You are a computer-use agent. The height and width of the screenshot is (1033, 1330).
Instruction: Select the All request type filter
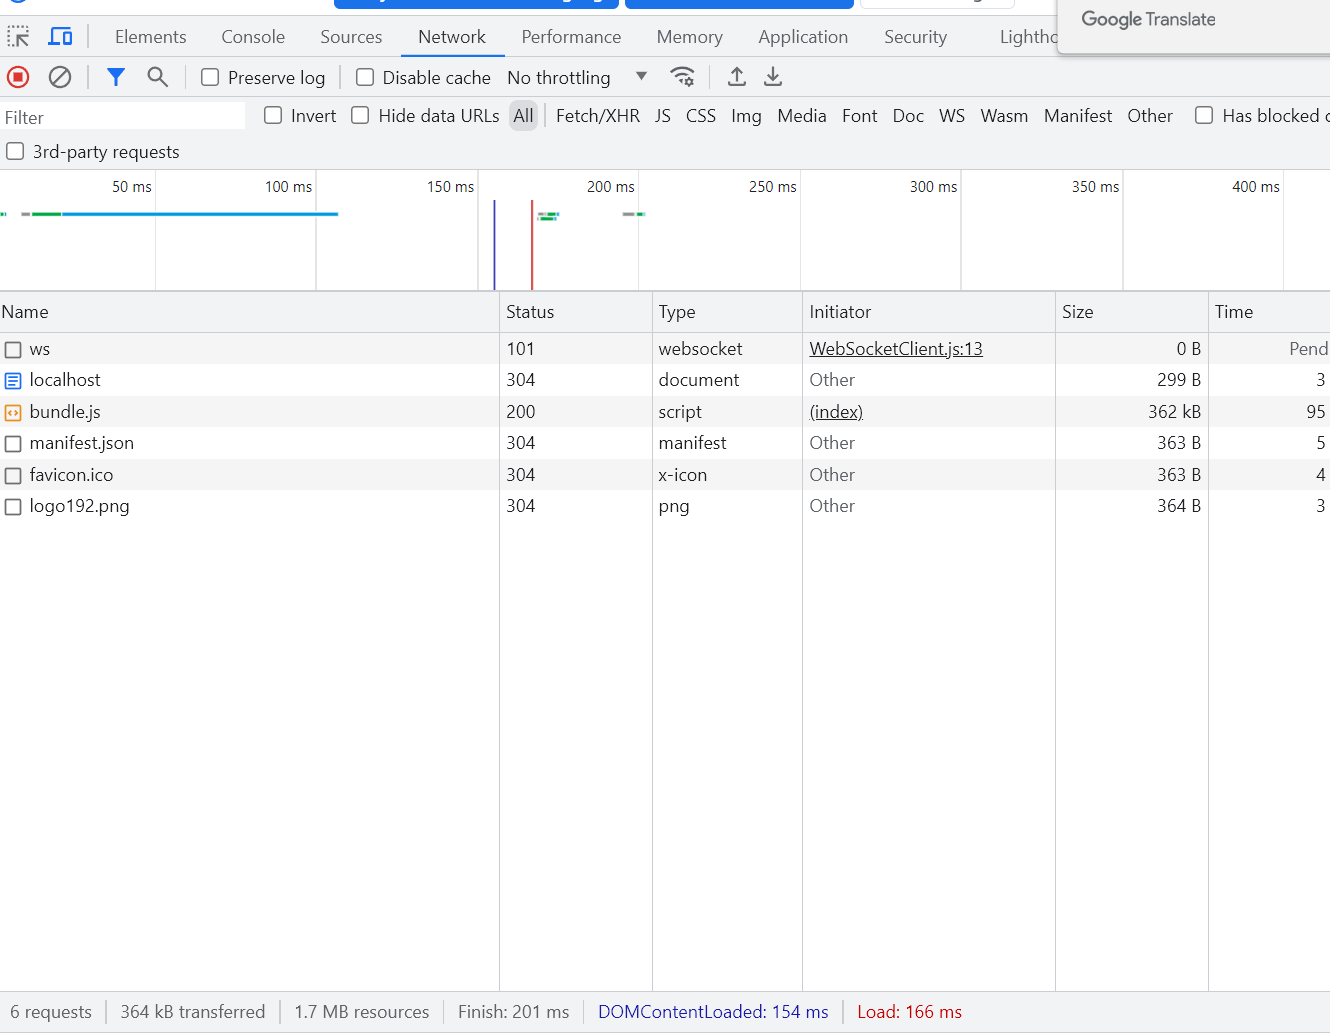coord(523,116)
